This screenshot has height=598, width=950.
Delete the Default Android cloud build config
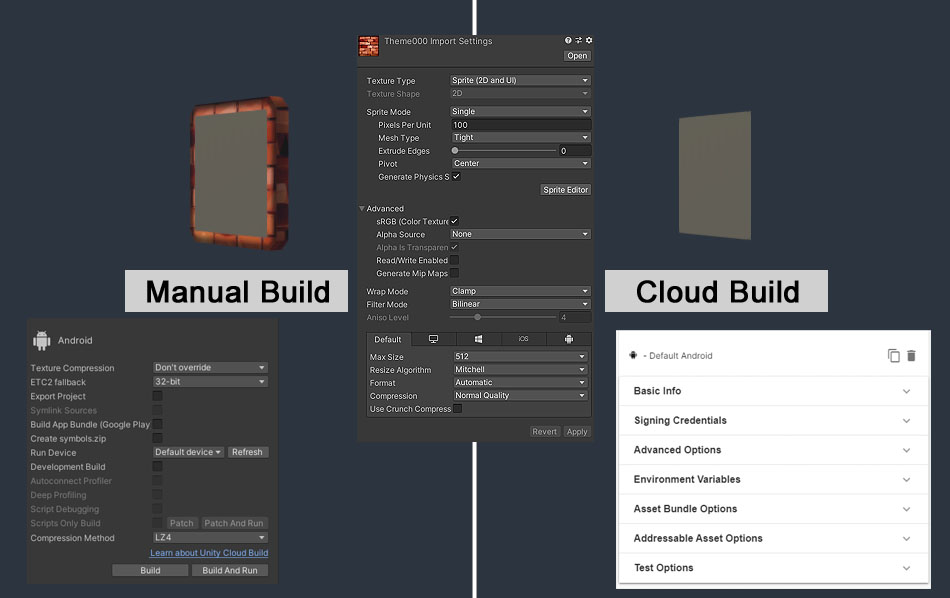click(913, 355)
